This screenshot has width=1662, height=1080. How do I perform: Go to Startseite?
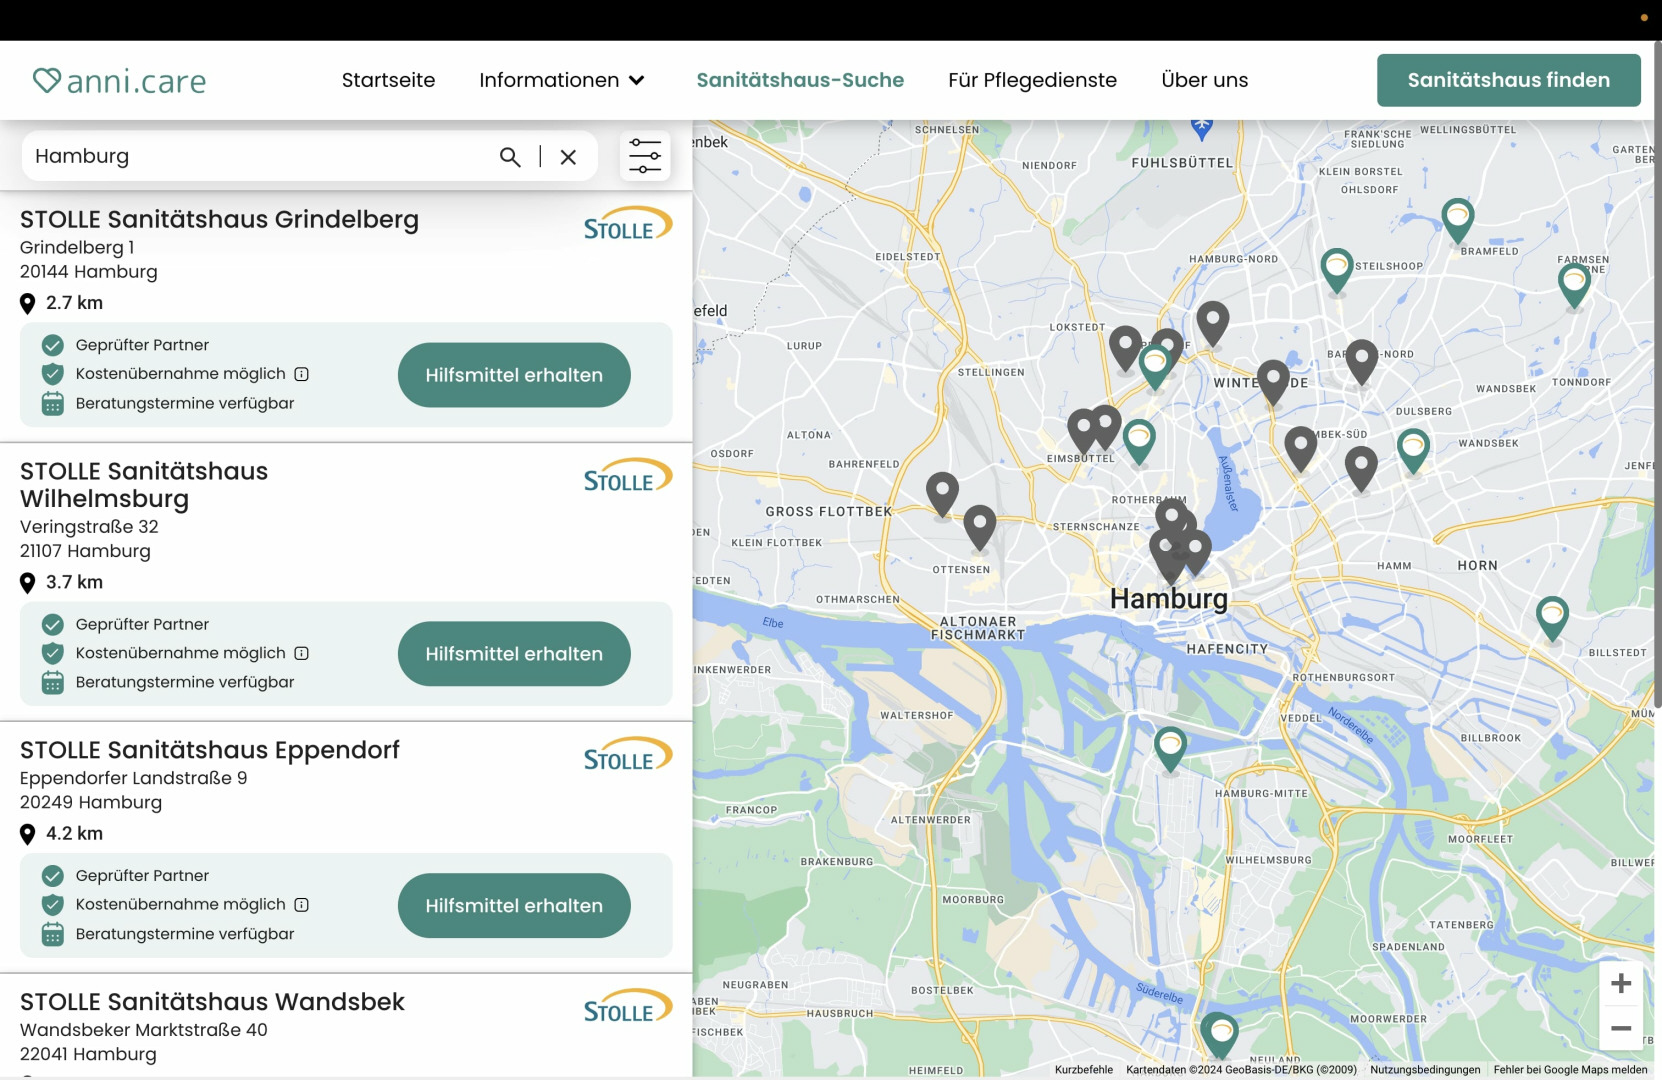pos(388,80)
